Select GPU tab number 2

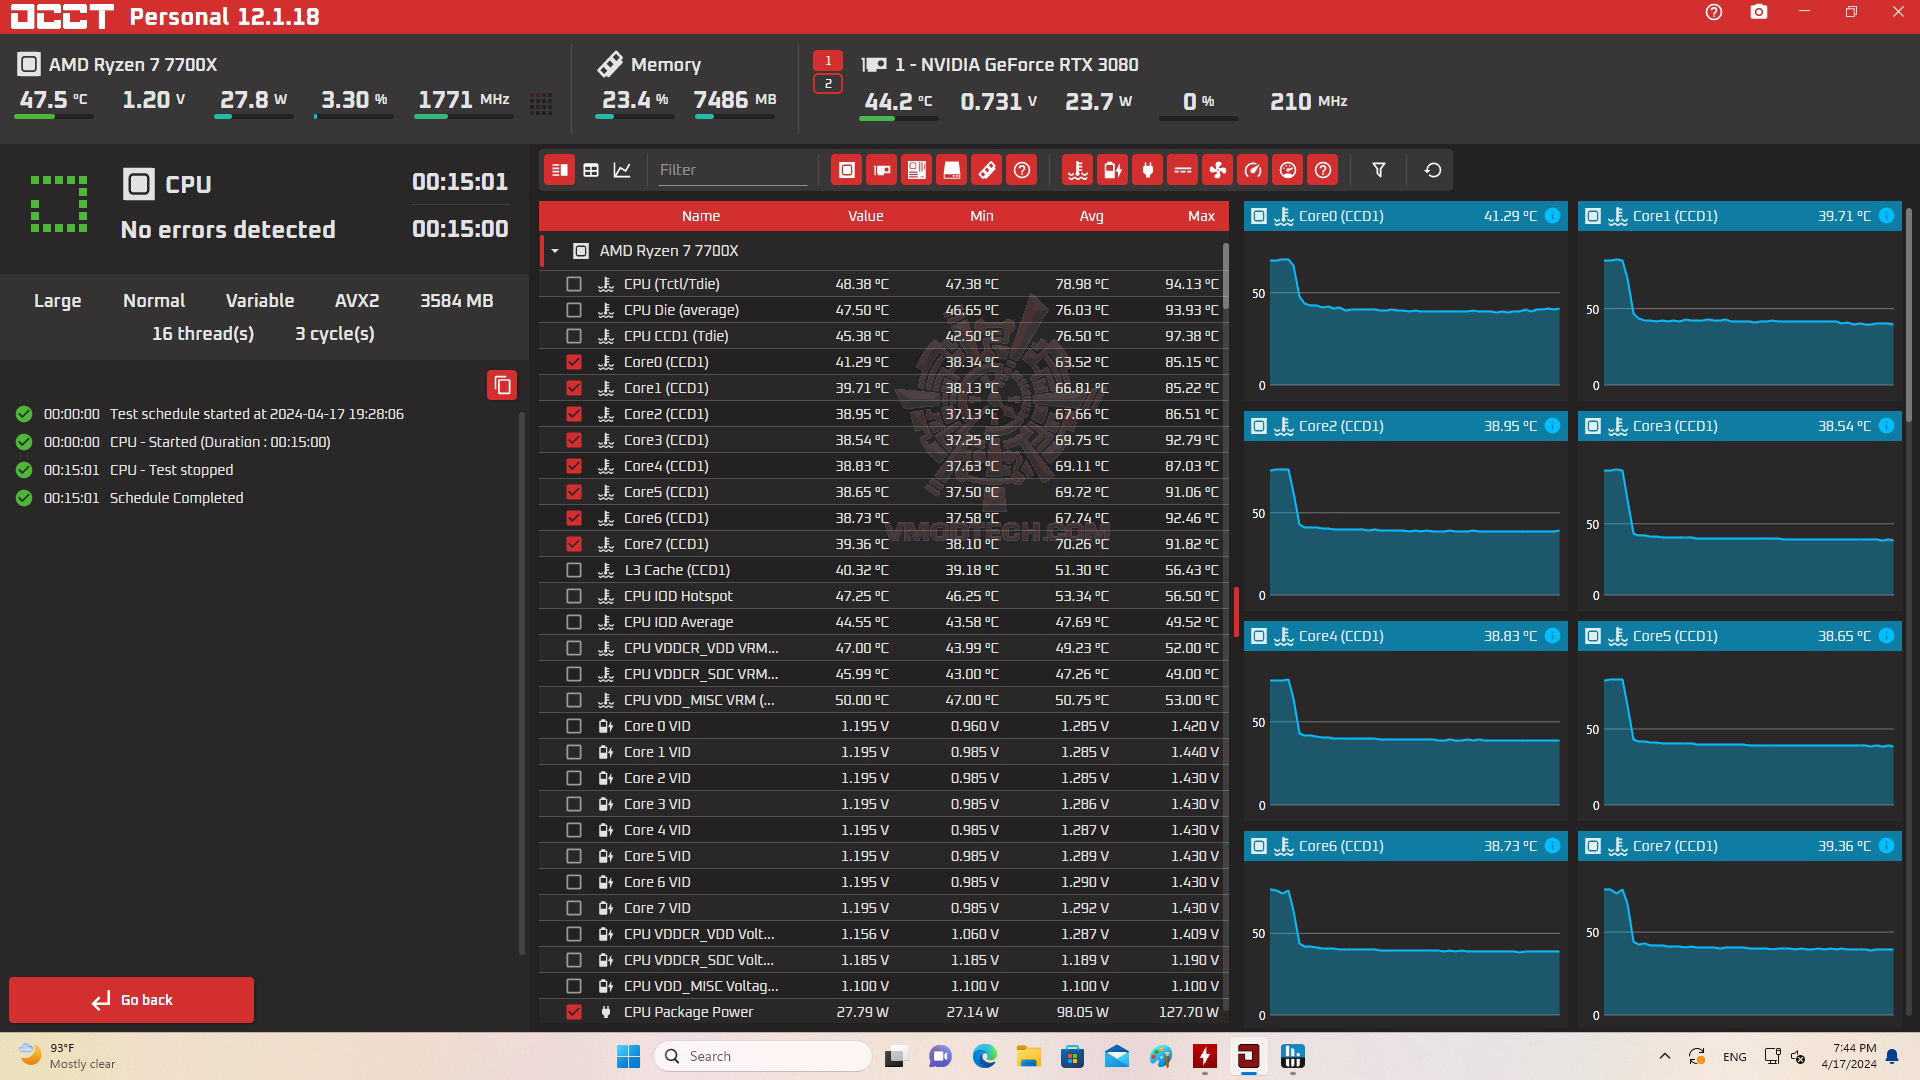tap(827, 84)
